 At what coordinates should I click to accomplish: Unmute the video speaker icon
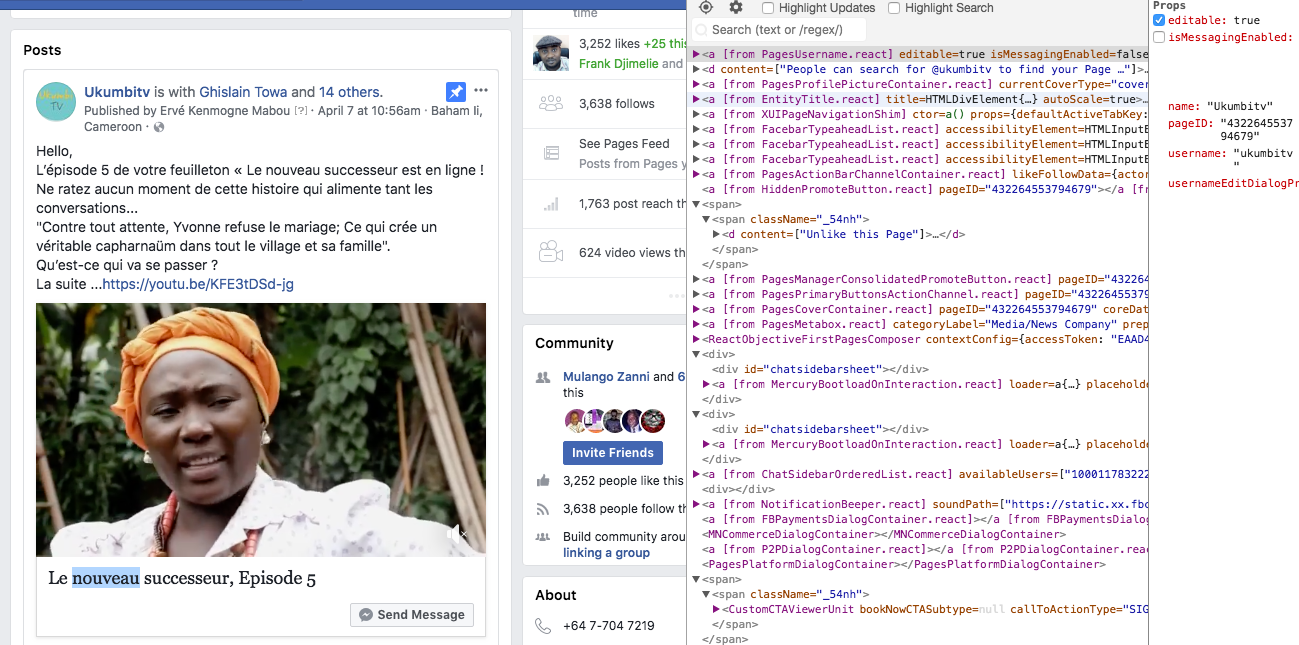455,534
